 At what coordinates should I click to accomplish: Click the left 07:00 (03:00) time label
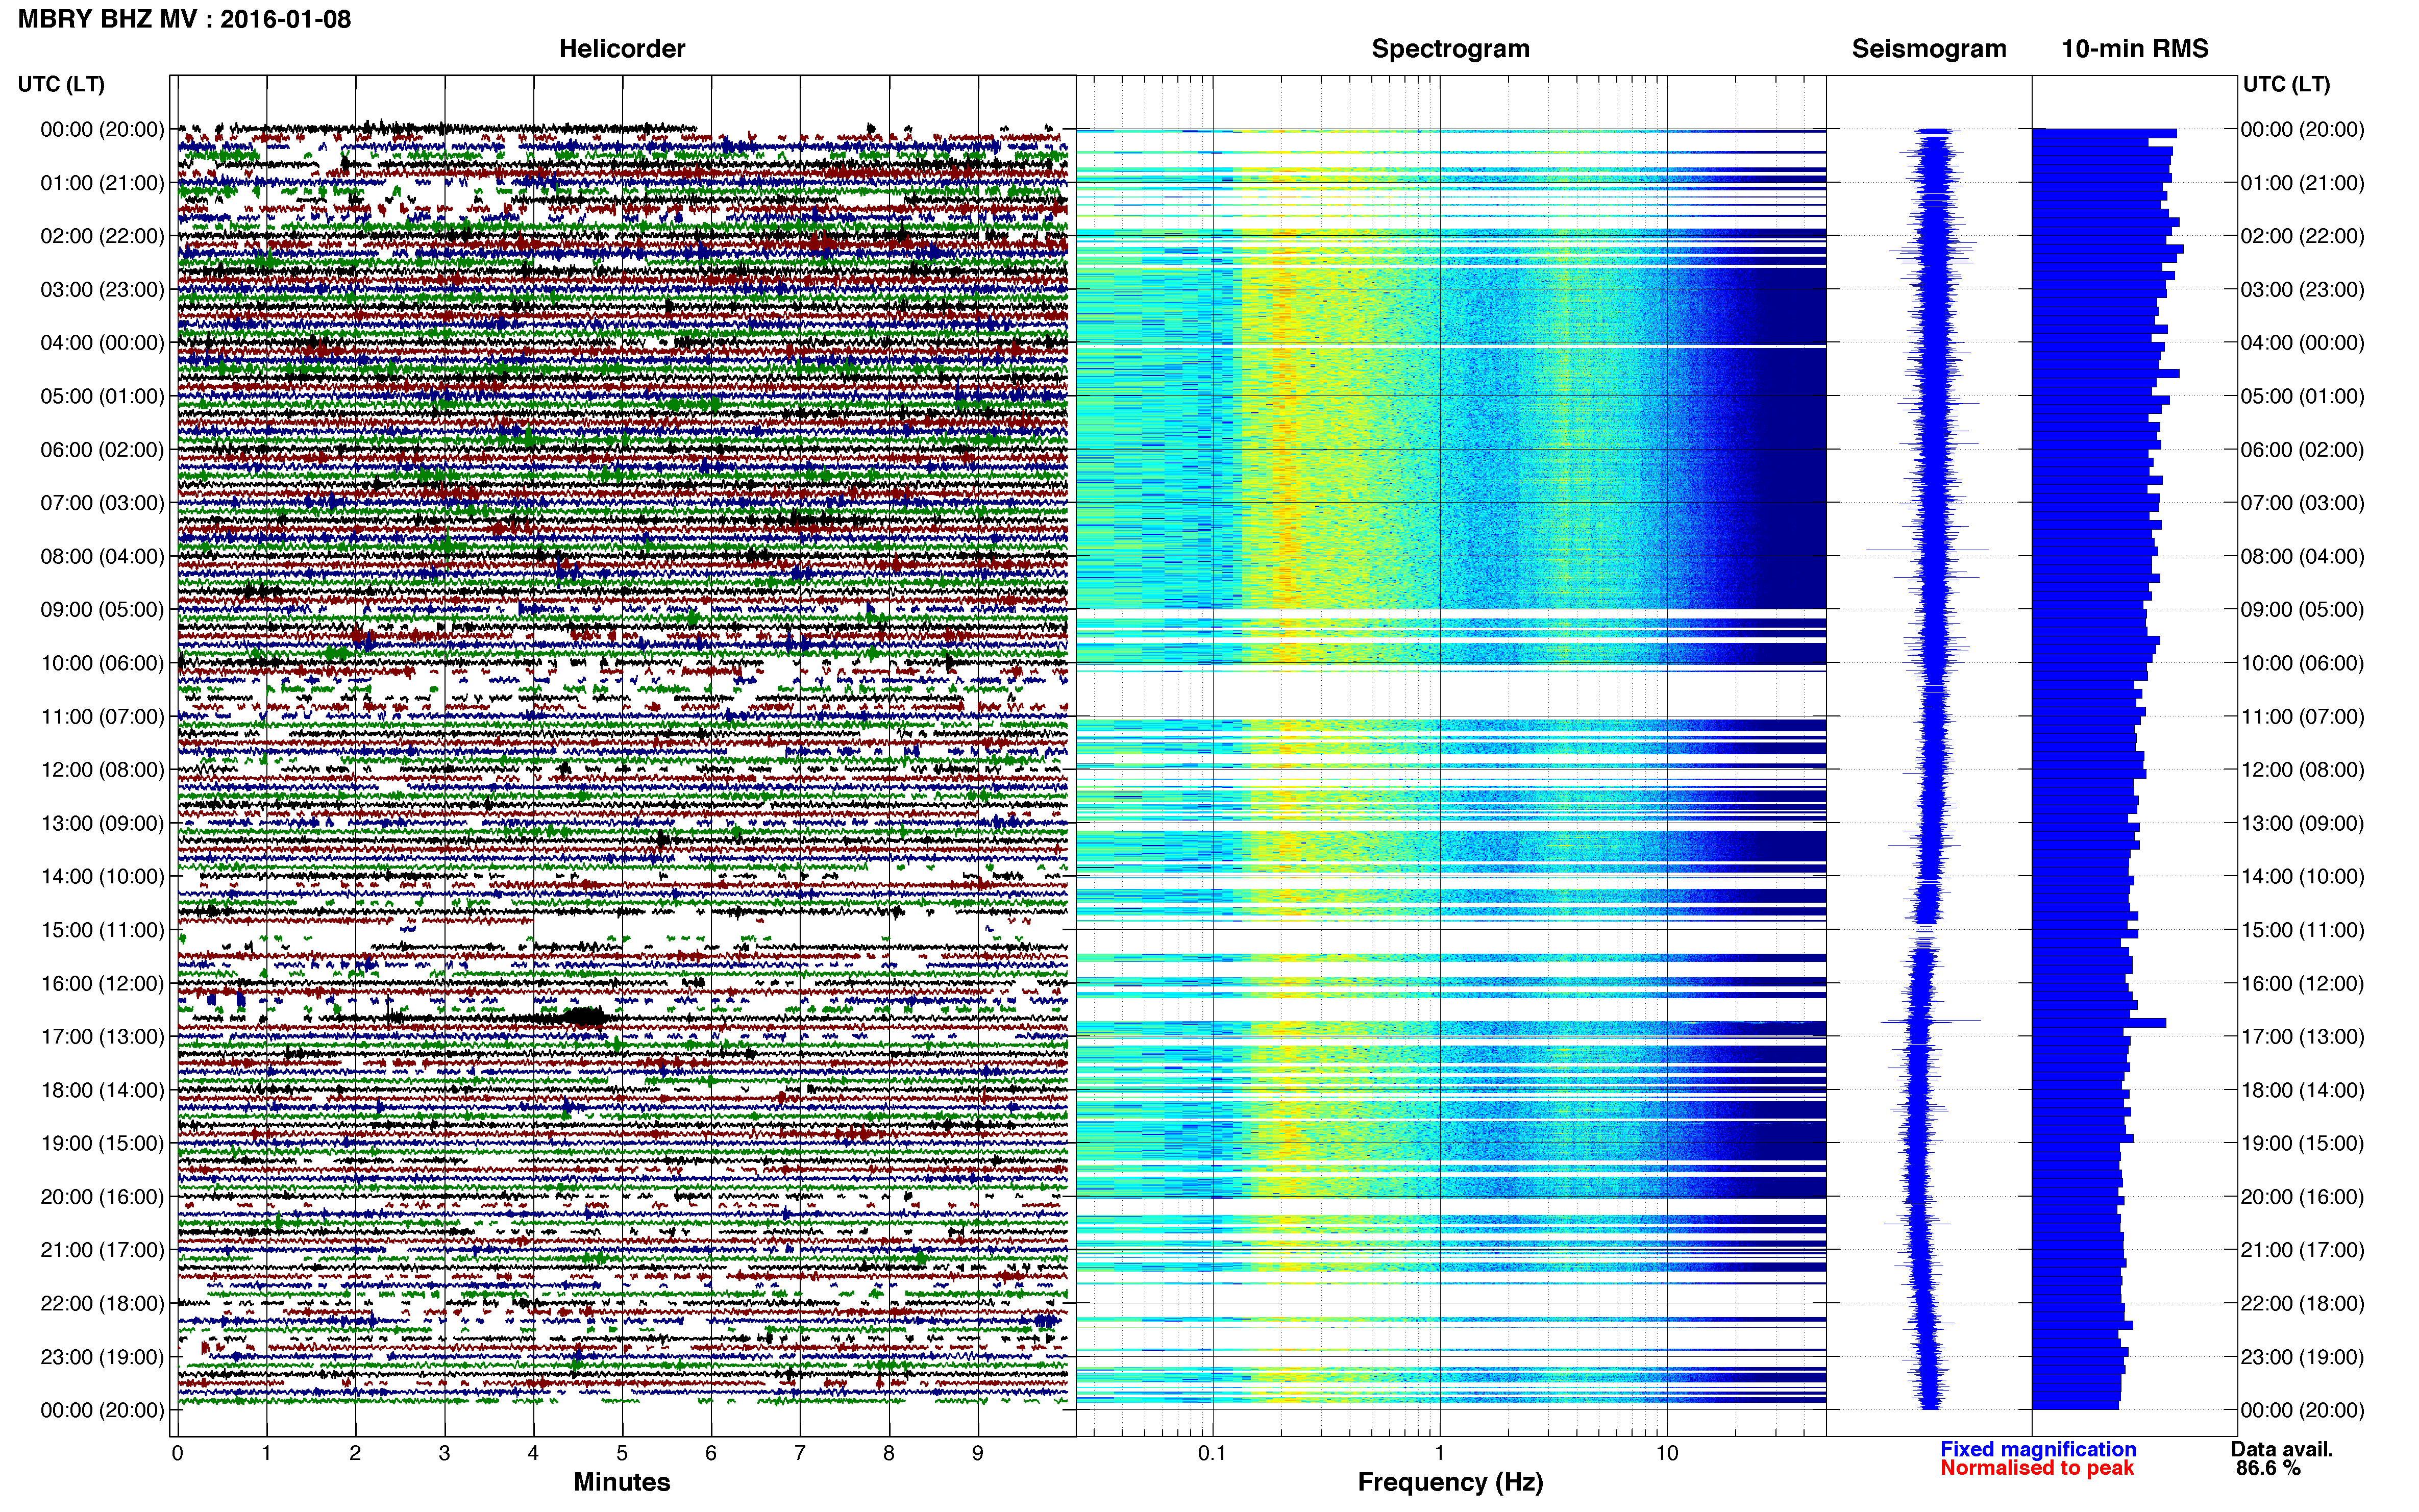point(102,502)
